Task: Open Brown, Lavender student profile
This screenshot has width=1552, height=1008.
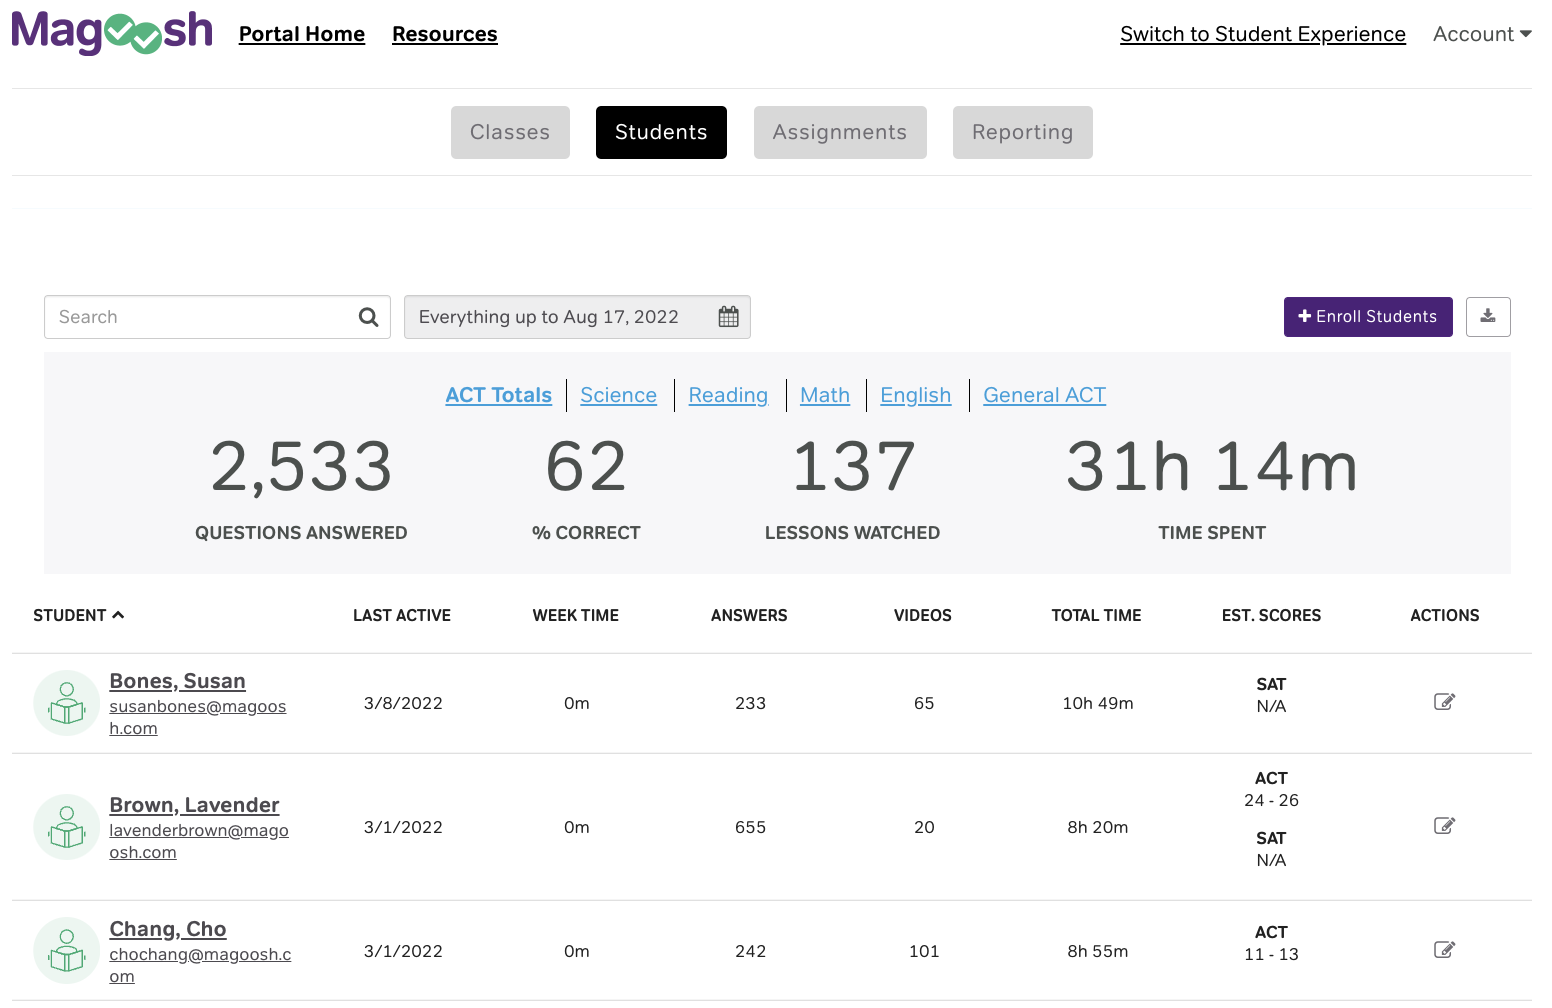Action: [x=194, y=805]
